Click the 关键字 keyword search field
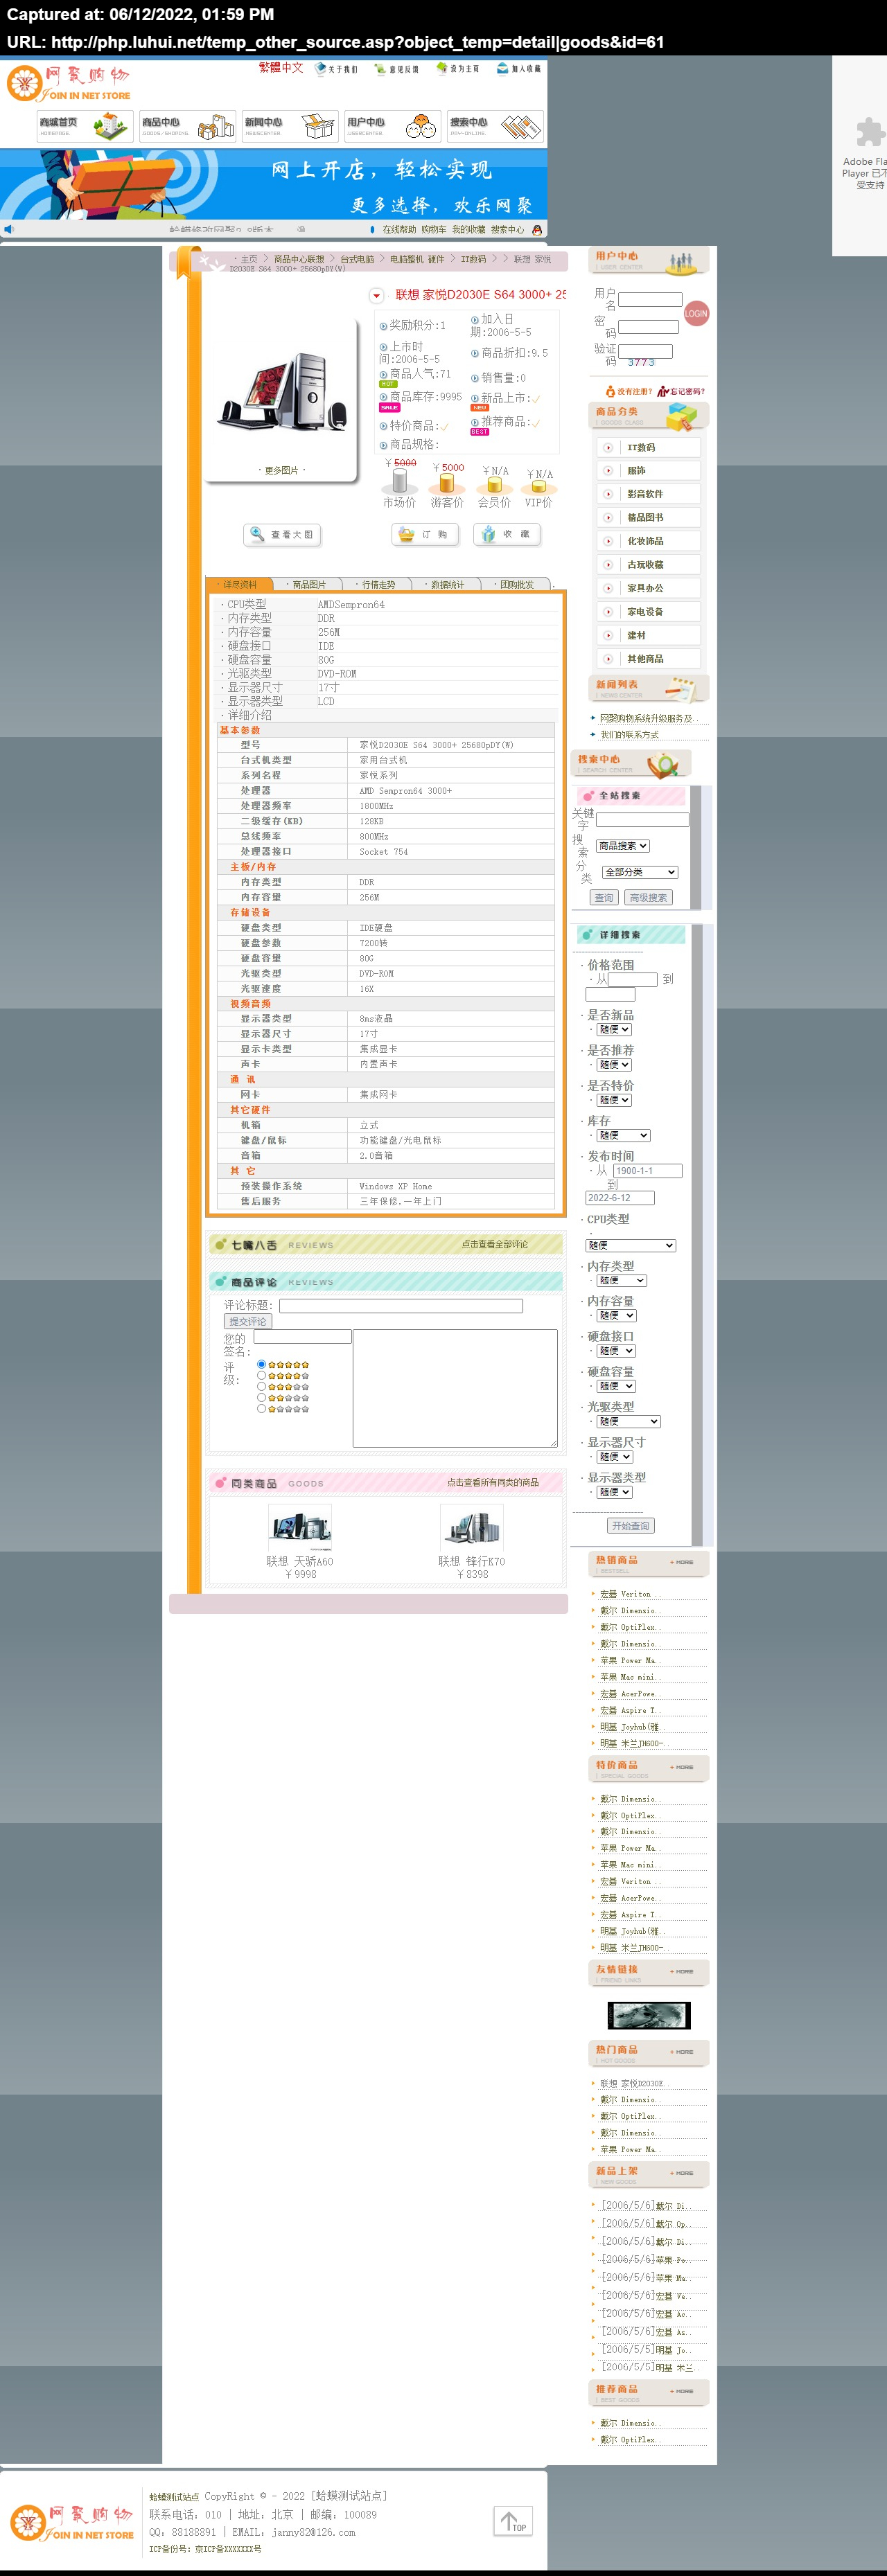The width and height of the screenshot is (887, 2576). [642, 820]
